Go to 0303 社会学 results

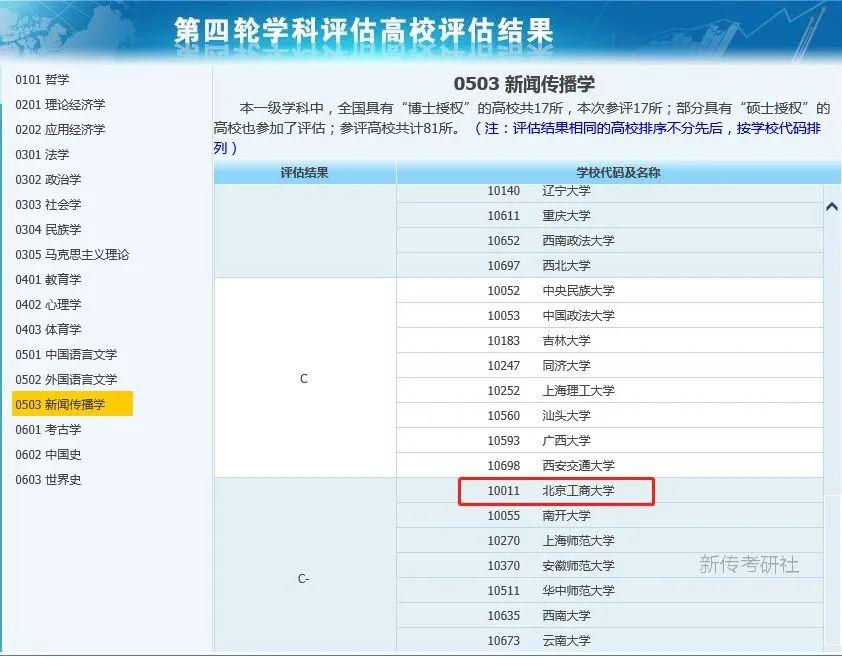pos(48,205)
